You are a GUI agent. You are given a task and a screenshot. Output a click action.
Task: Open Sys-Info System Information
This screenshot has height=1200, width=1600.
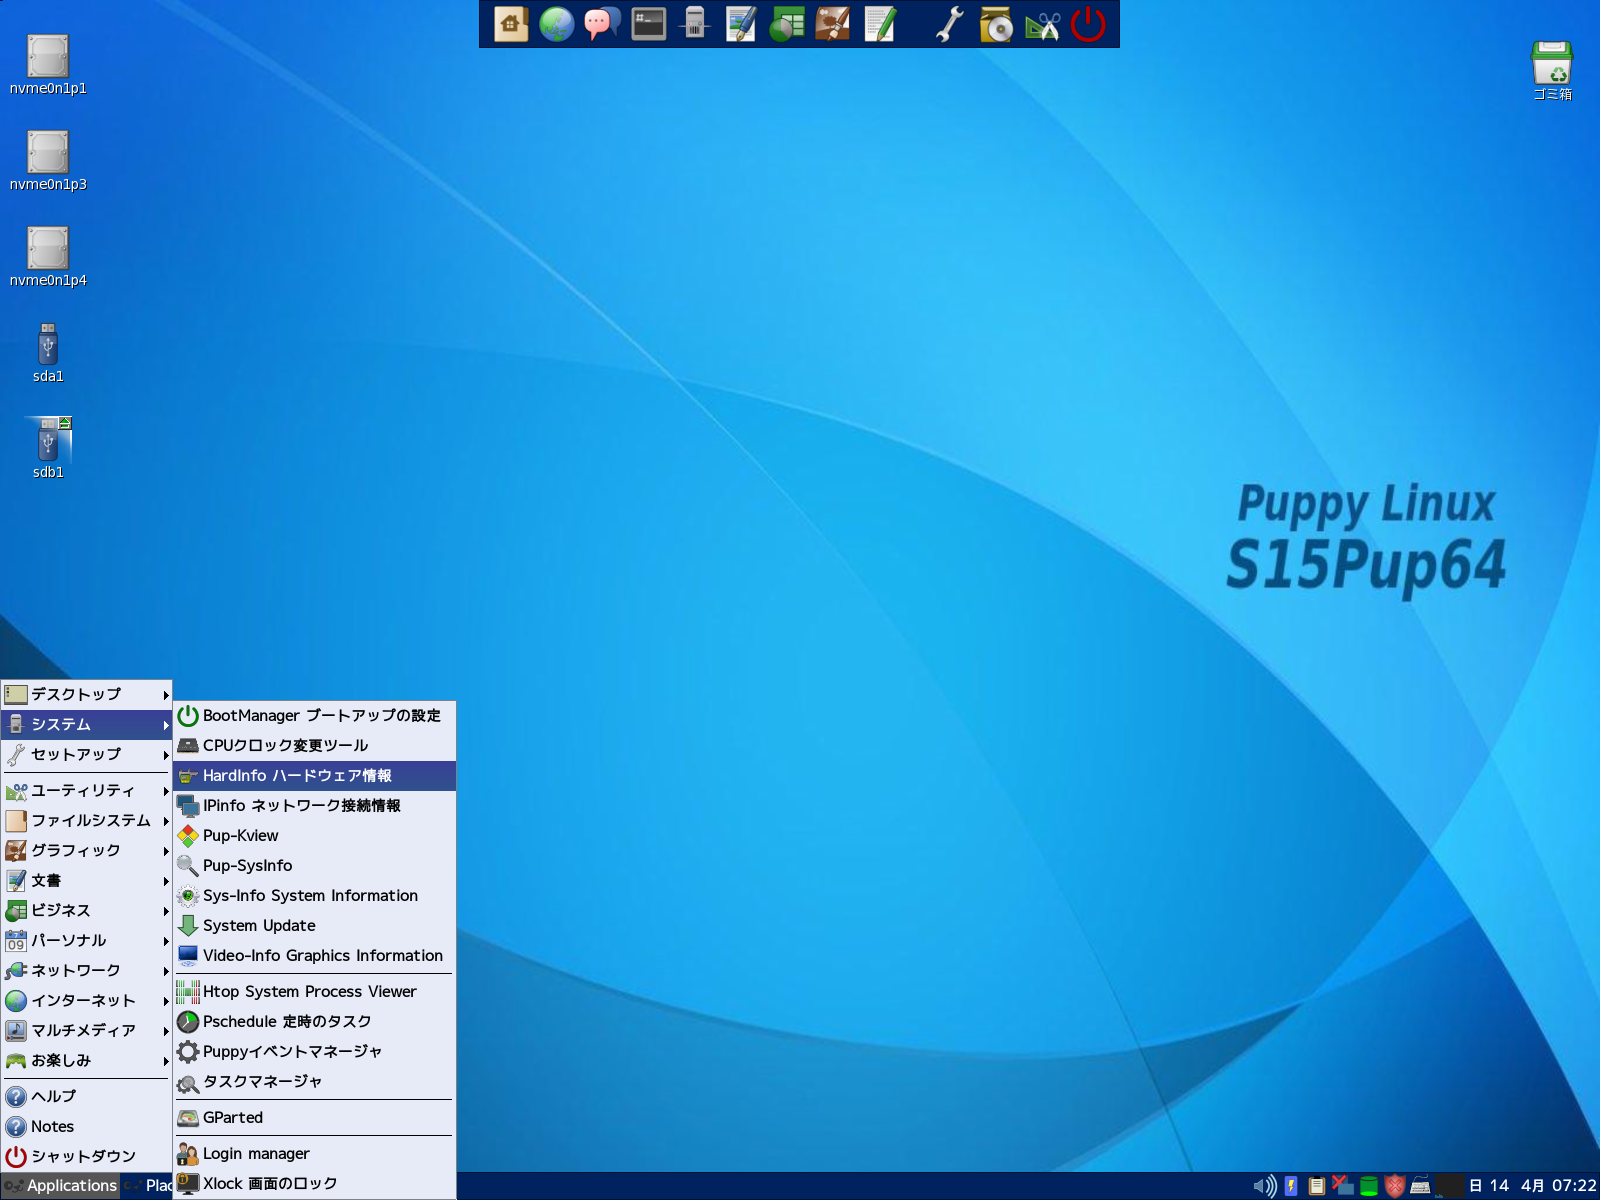[x=315, y=896]
